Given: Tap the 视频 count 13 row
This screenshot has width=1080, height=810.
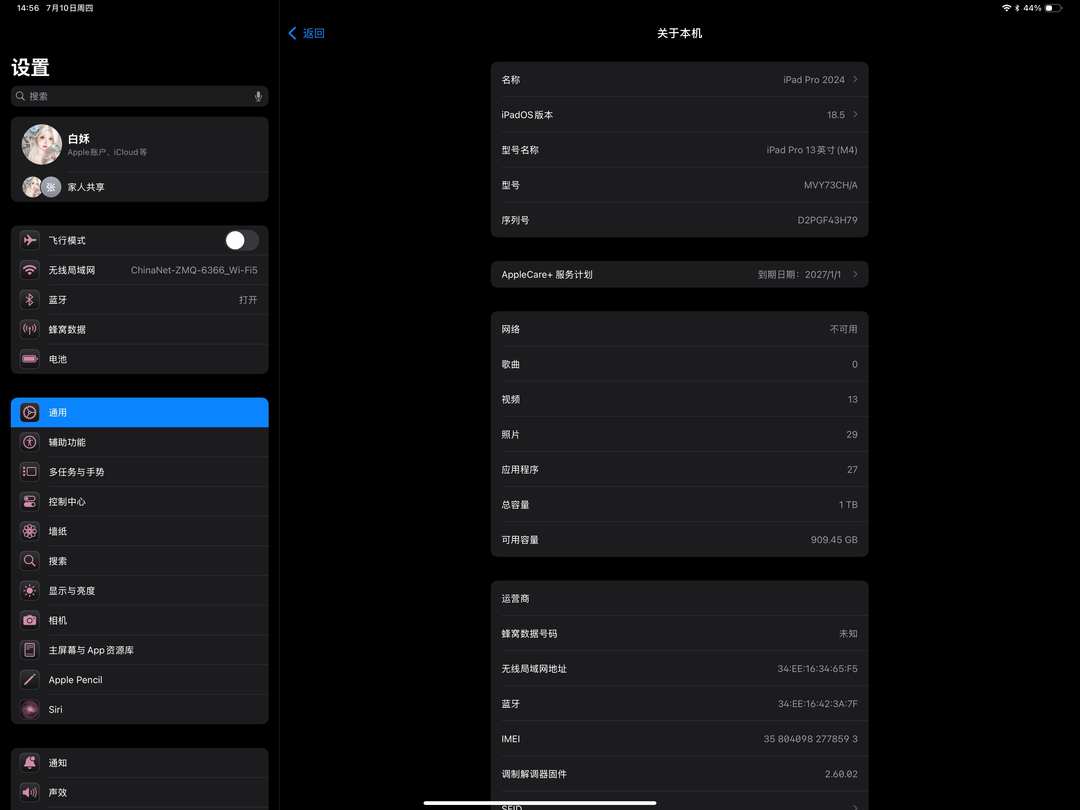Looking at the screenshot, I should point(680,399).
